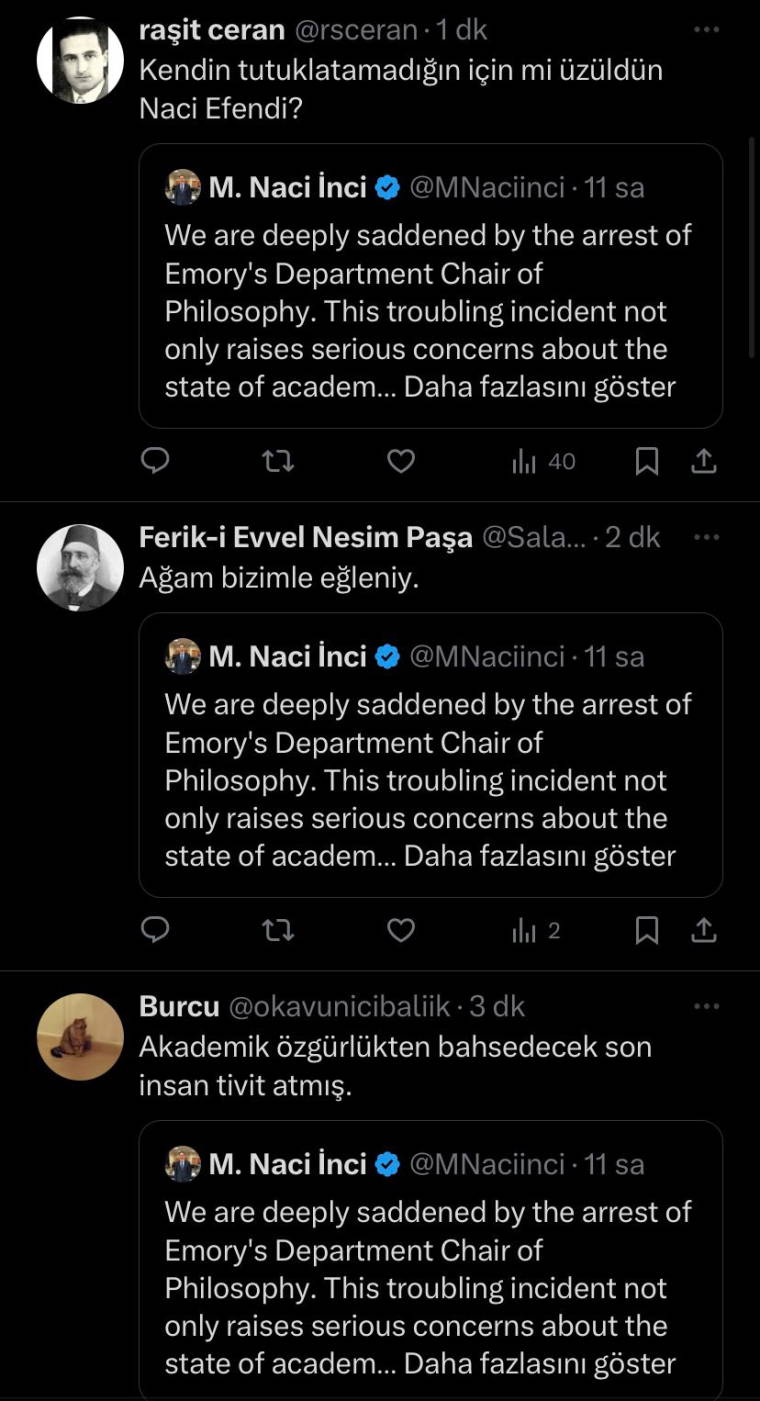Open more options for Nesim Paşa's tweet

(706, 537)
